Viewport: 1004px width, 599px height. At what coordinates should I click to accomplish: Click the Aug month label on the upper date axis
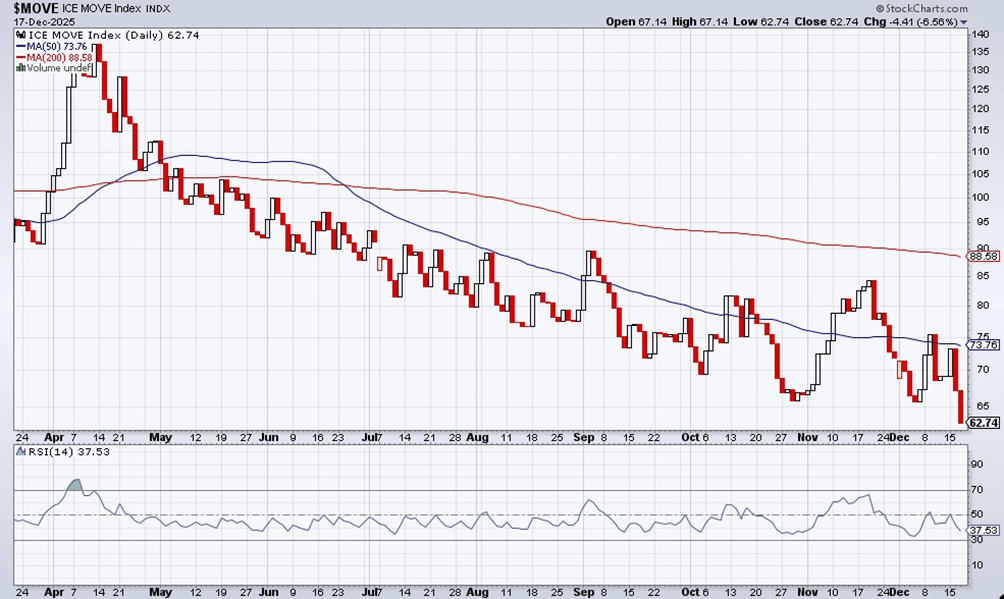tap(477, 437)
